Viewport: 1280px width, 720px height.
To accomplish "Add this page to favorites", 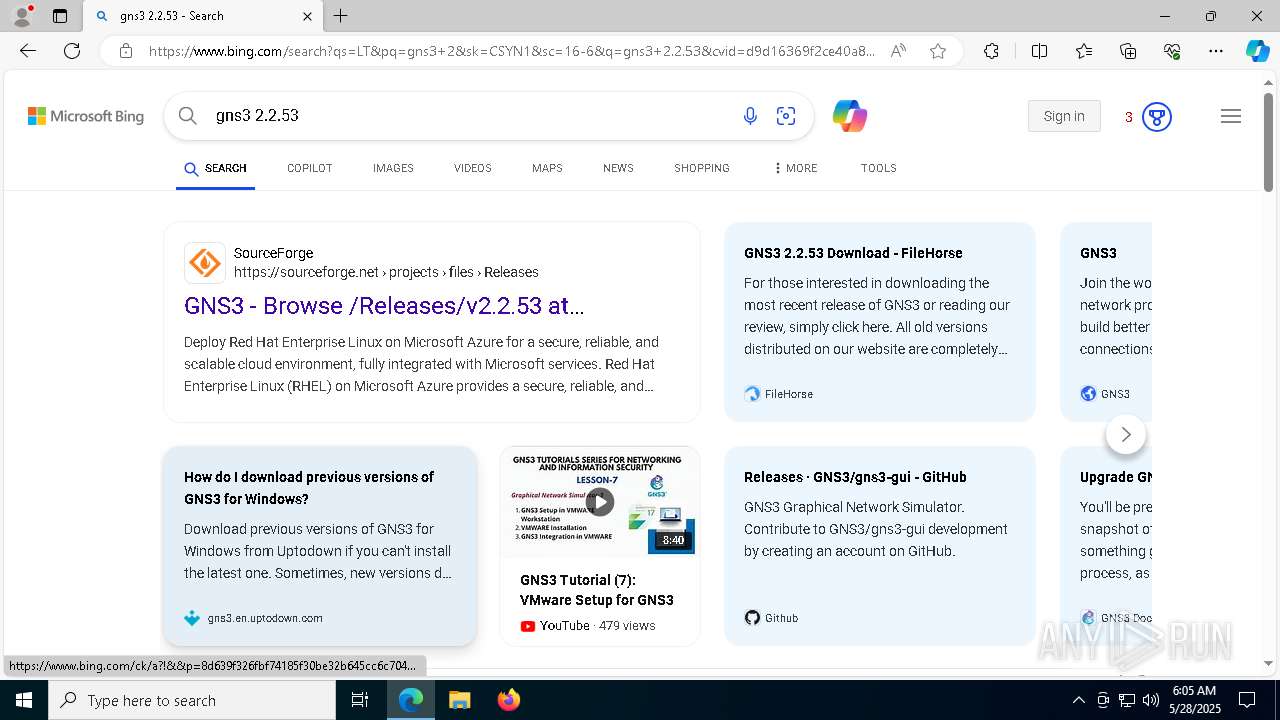I will (x=938, y=51).
